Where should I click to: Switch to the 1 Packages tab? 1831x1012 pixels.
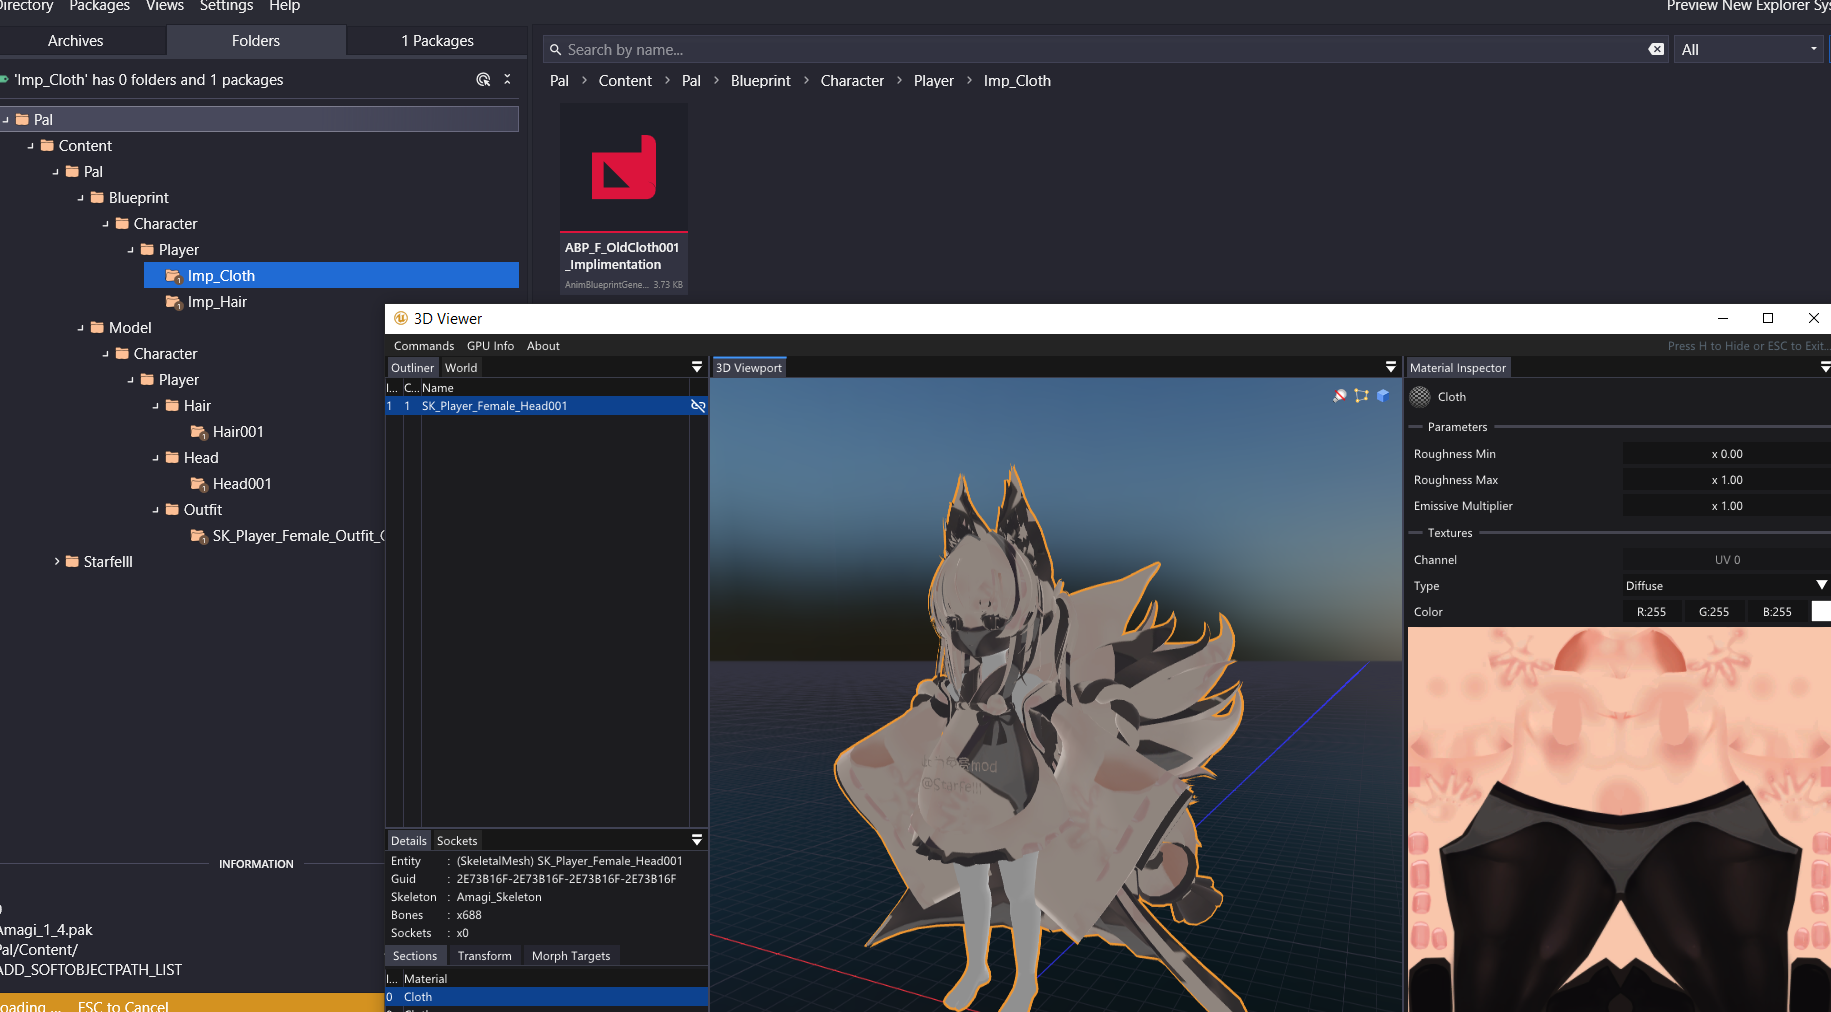coord(437,41)
